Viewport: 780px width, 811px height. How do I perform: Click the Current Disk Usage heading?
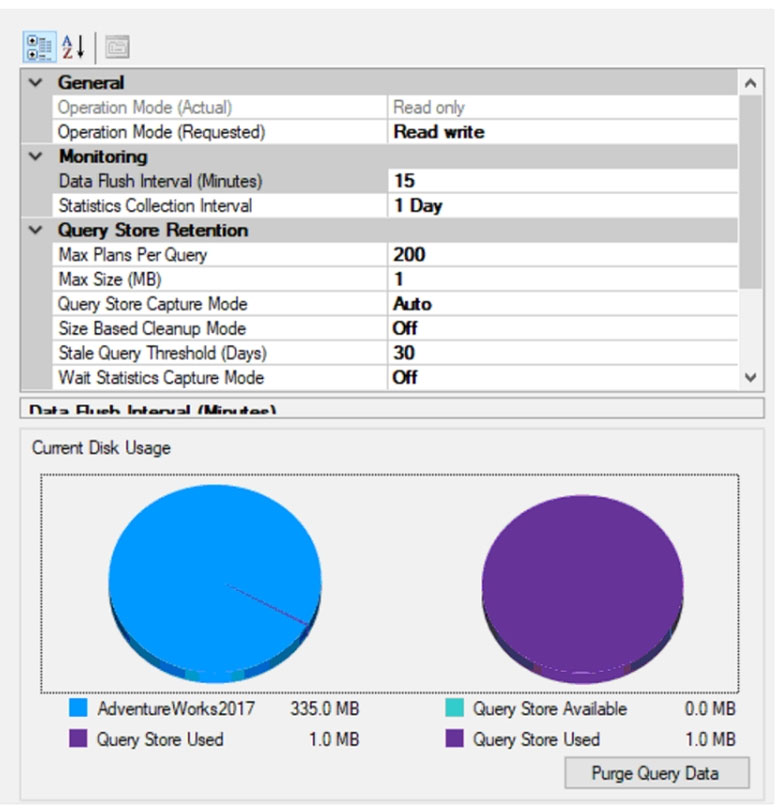click(101, 447)
